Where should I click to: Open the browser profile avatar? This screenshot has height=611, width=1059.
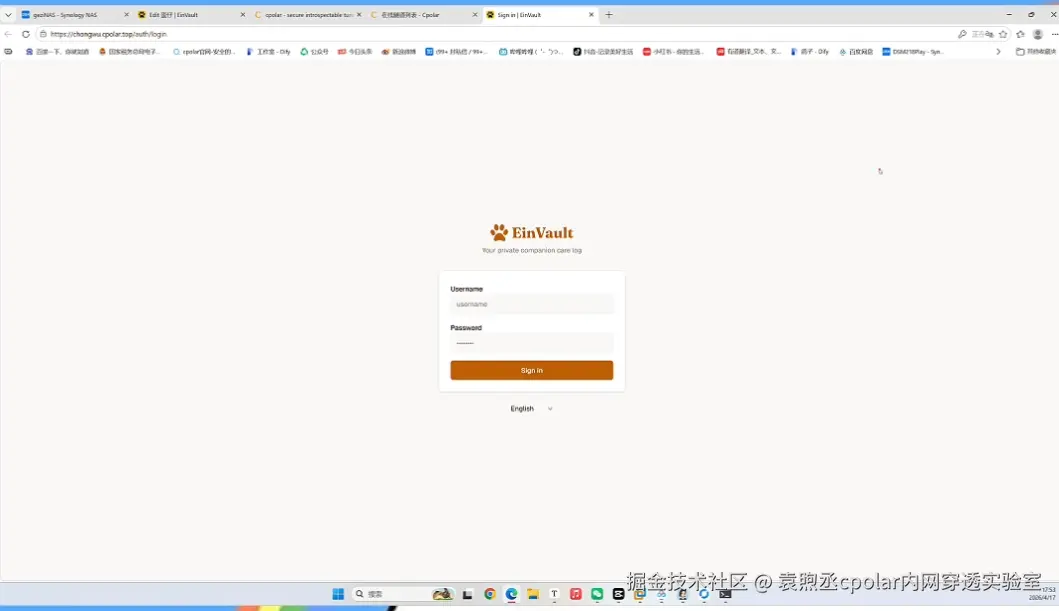point(1038,34)
